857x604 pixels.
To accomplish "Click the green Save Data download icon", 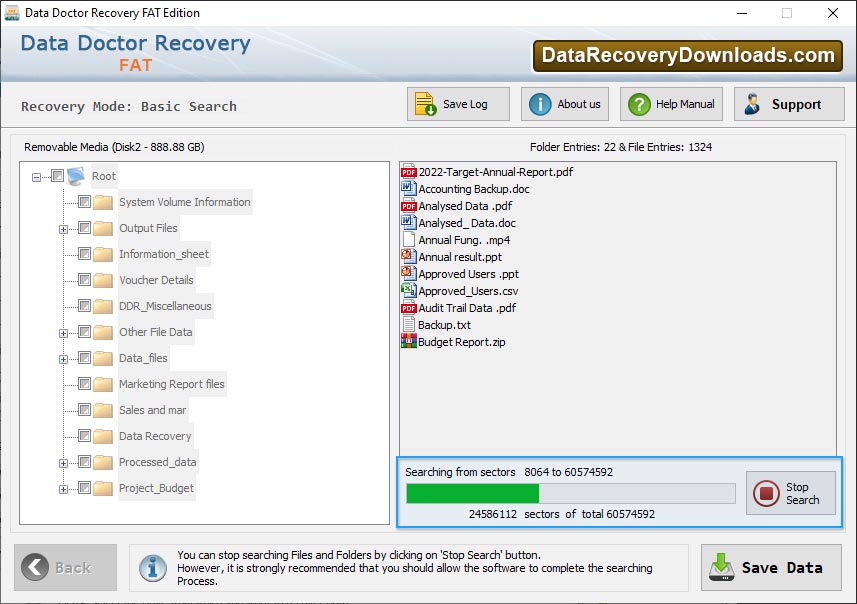I will (721, 567).
